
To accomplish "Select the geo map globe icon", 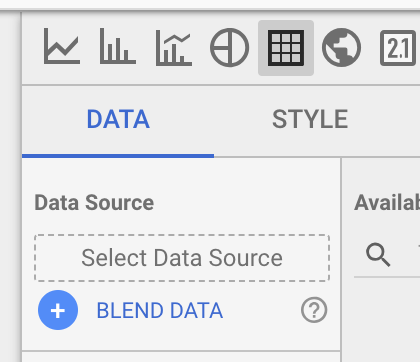I will click(x=341, y=47).
